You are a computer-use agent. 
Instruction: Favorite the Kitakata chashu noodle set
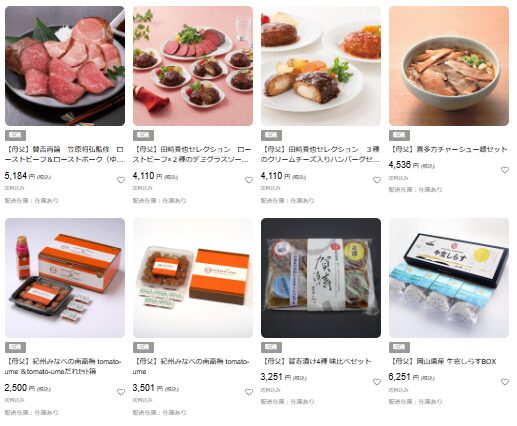point(505,170)
